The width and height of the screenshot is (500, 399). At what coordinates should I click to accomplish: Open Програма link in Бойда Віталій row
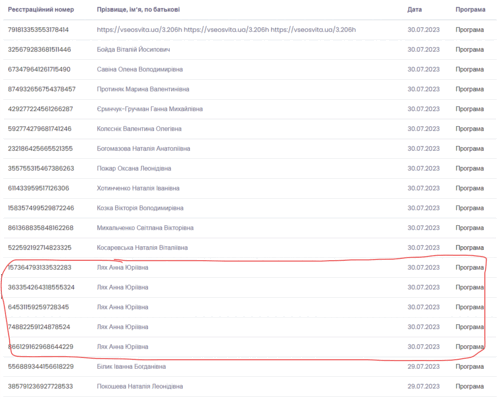[x=470, y=50]
